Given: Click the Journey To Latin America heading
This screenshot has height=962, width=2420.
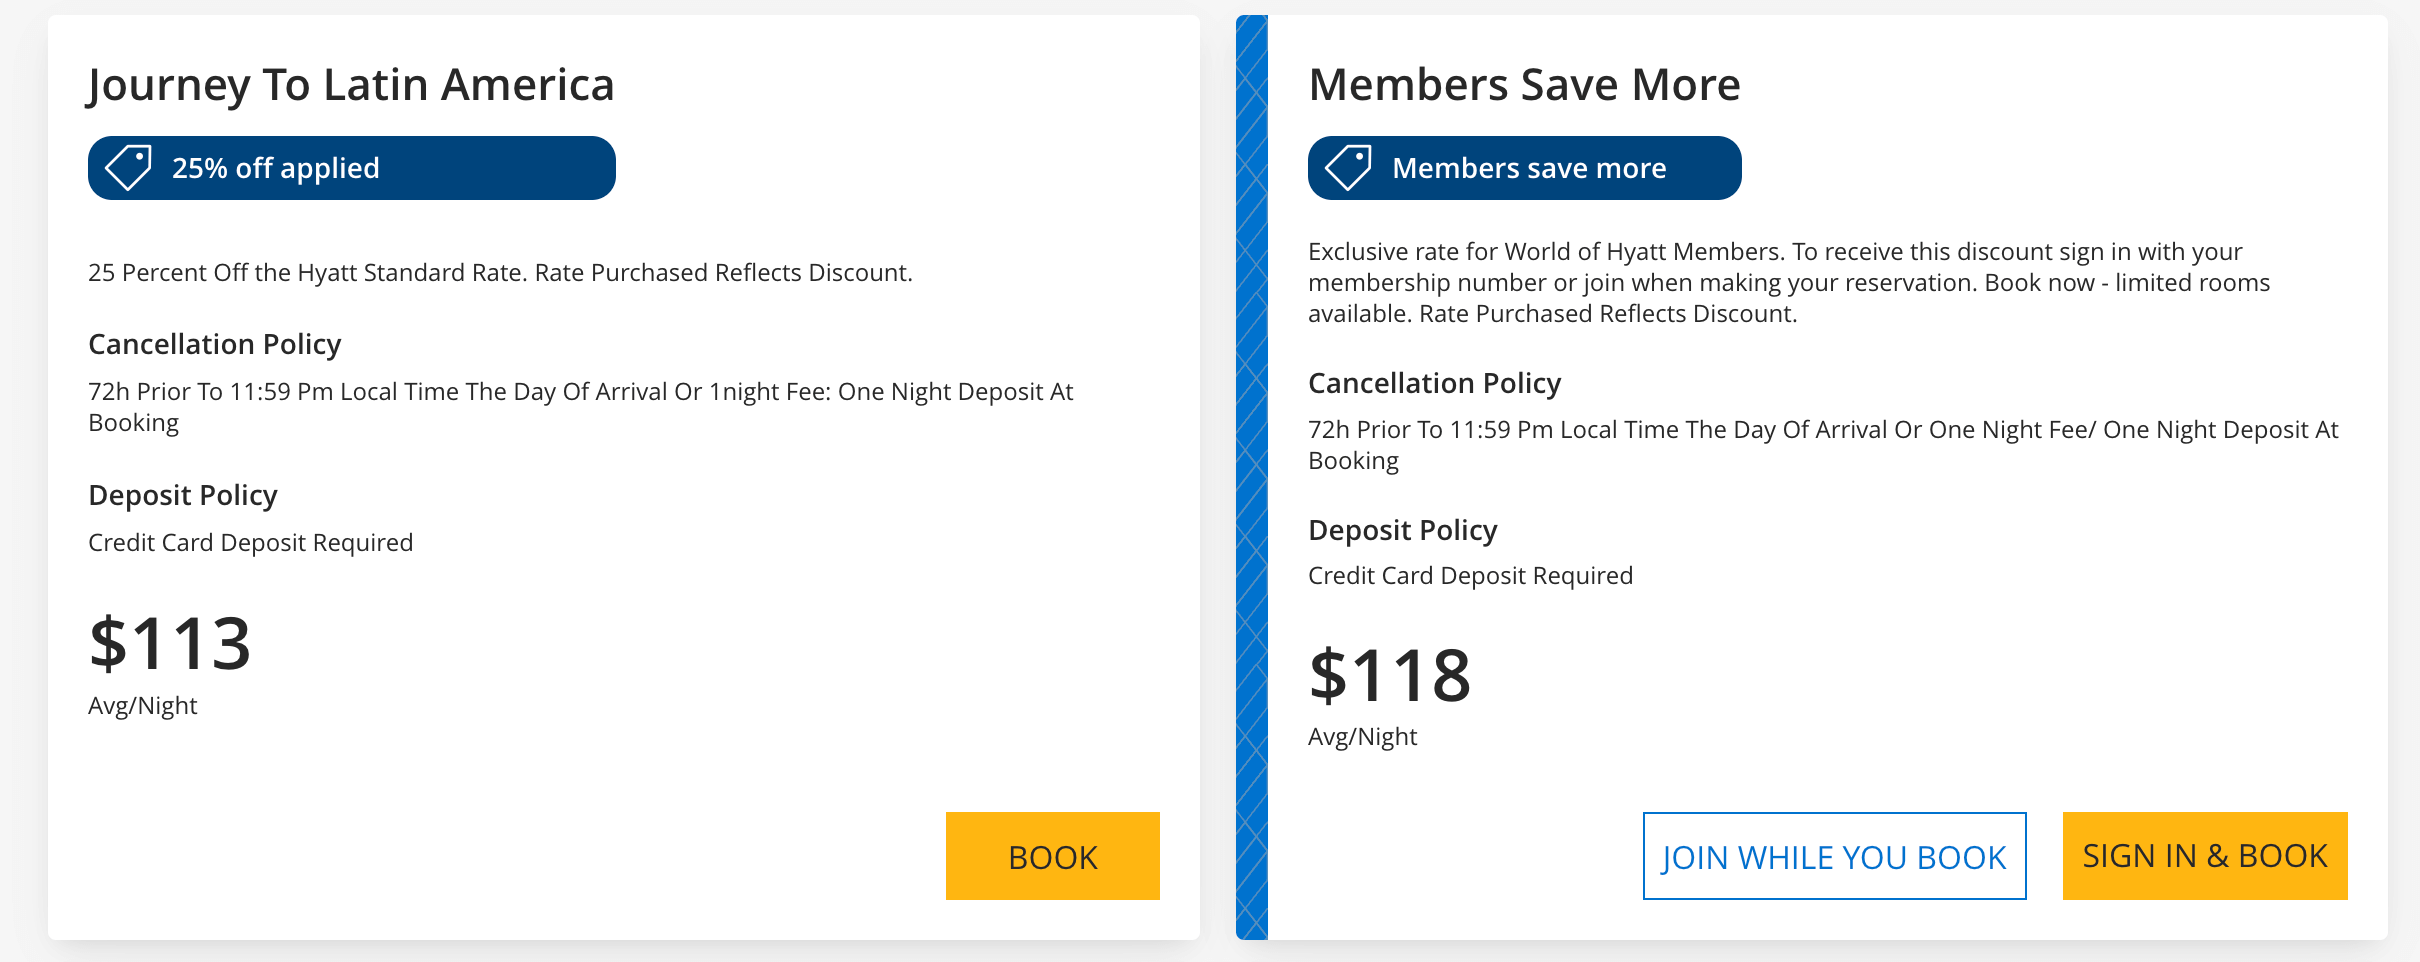Looking at the screenshot, I should (351, 84).
